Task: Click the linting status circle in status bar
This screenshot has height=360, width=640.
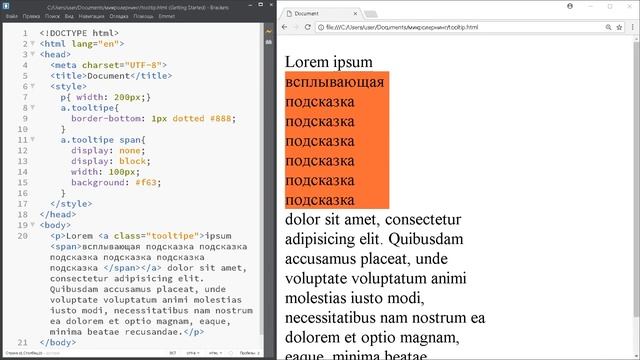Action: coord(231,353)
